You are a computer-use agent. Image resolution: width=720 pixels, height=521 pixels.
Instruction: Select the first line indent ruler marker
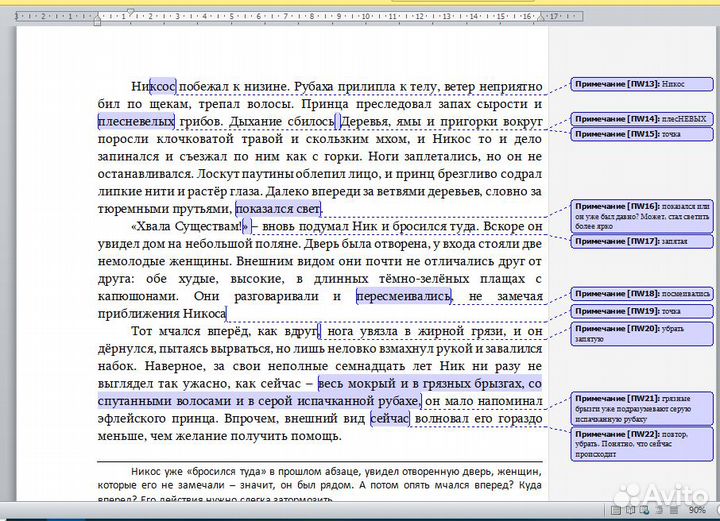coord(130,12)
